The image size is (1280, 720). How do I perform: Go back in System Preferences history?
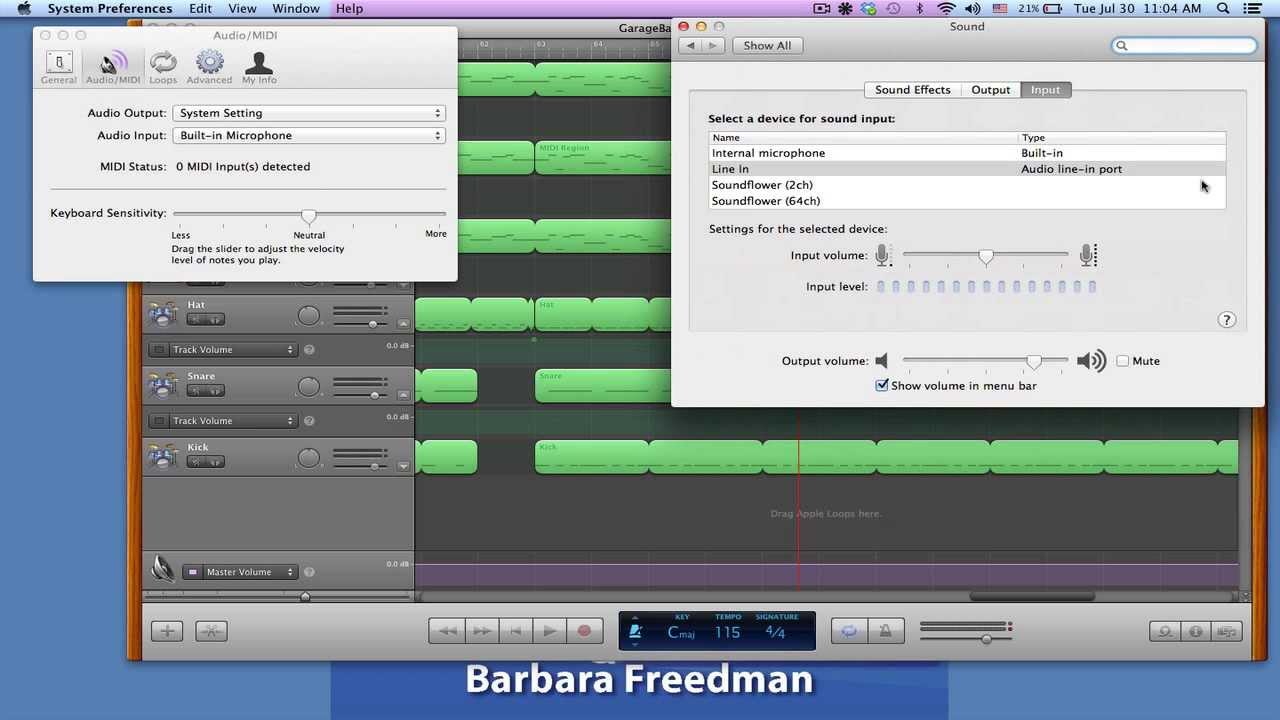click(x=689, y=45)
